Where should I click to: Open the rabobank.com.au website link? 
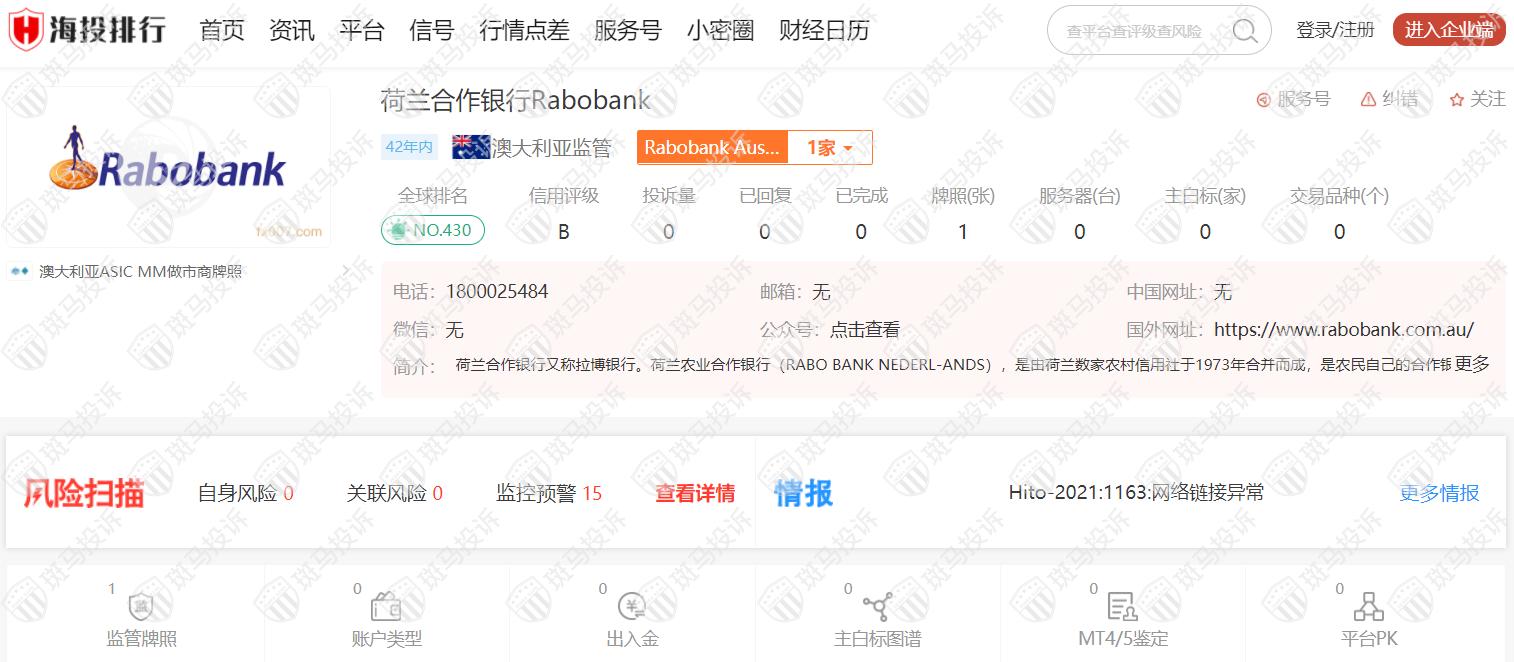tap(1343, 330)
